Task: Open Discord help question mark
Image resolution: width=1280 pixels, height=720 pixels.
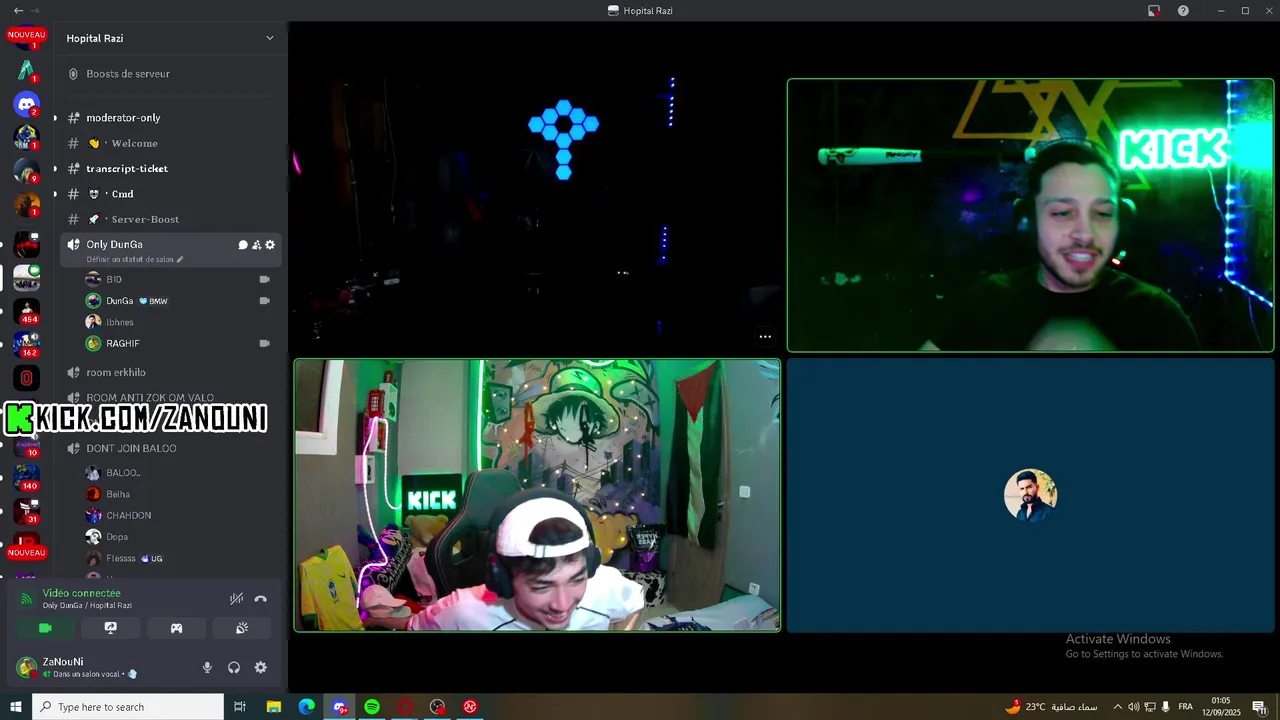Action: (1183, 10)
